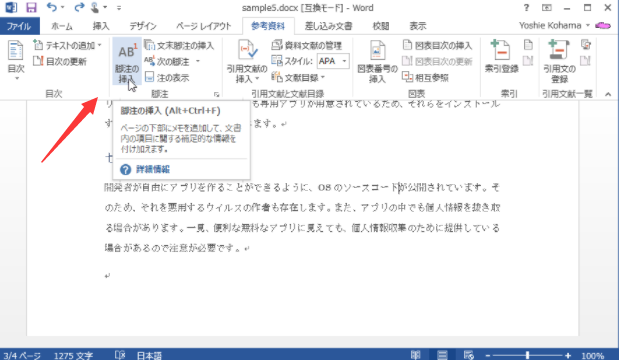Click the Save icon in quick access toolbar
Viewport: 619px width, 360px height.
(x=31, y=8)
